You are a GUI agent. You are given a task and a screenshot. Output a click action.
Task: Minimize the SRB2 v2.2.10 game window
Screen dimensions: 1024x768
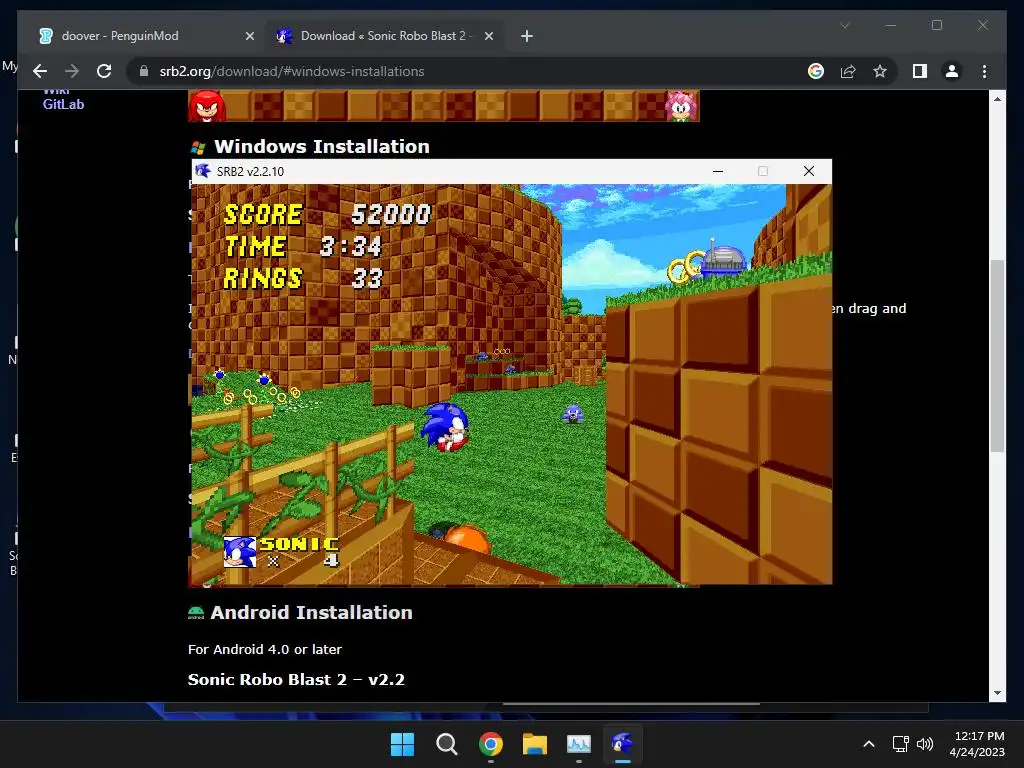(718, 171)
